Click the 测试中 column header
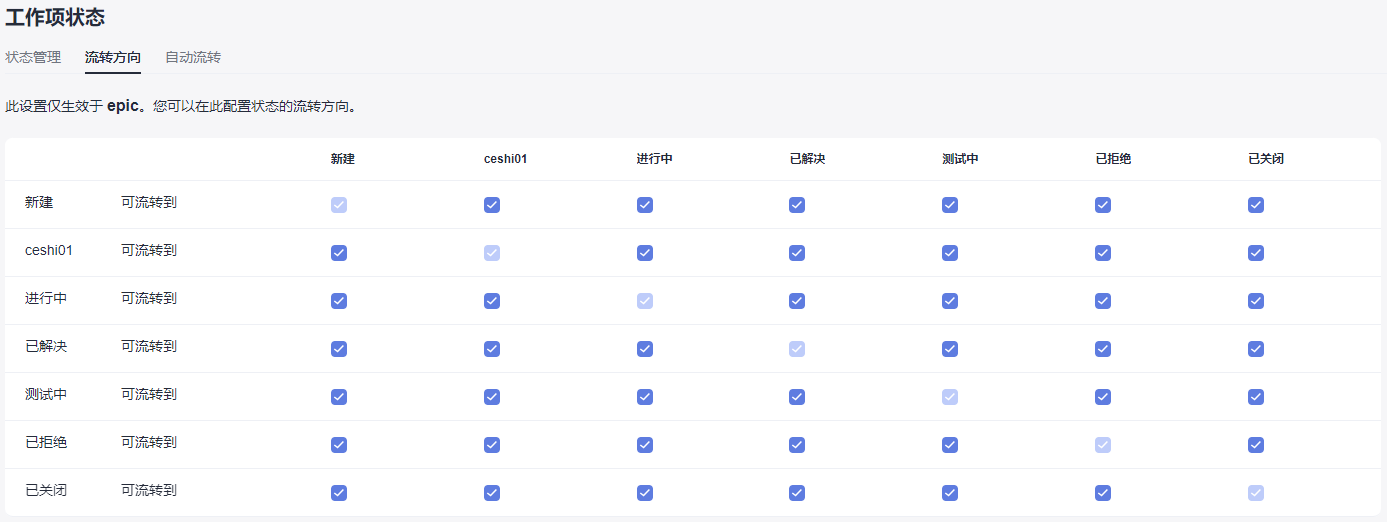 960,159
